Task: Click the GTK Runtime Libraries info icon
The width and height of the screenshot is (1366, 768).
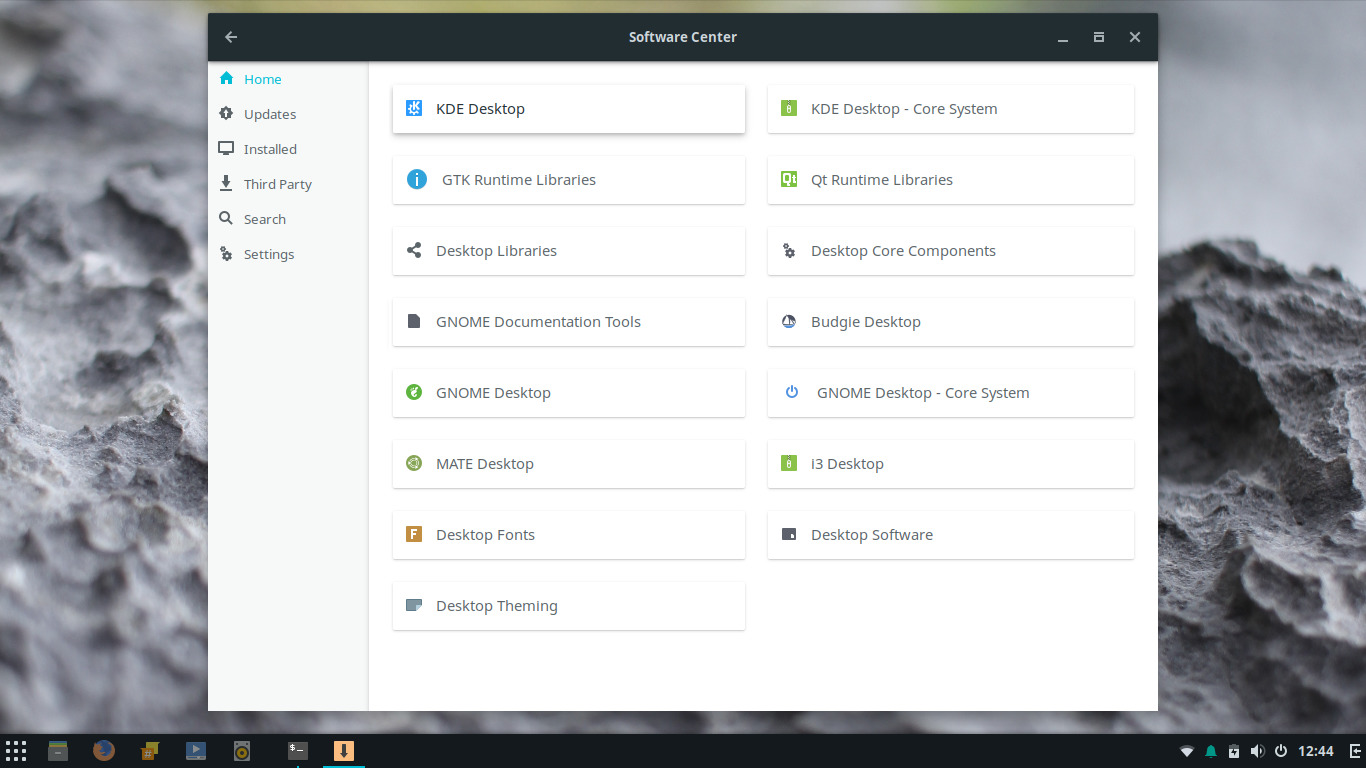Action: point(416,179)
